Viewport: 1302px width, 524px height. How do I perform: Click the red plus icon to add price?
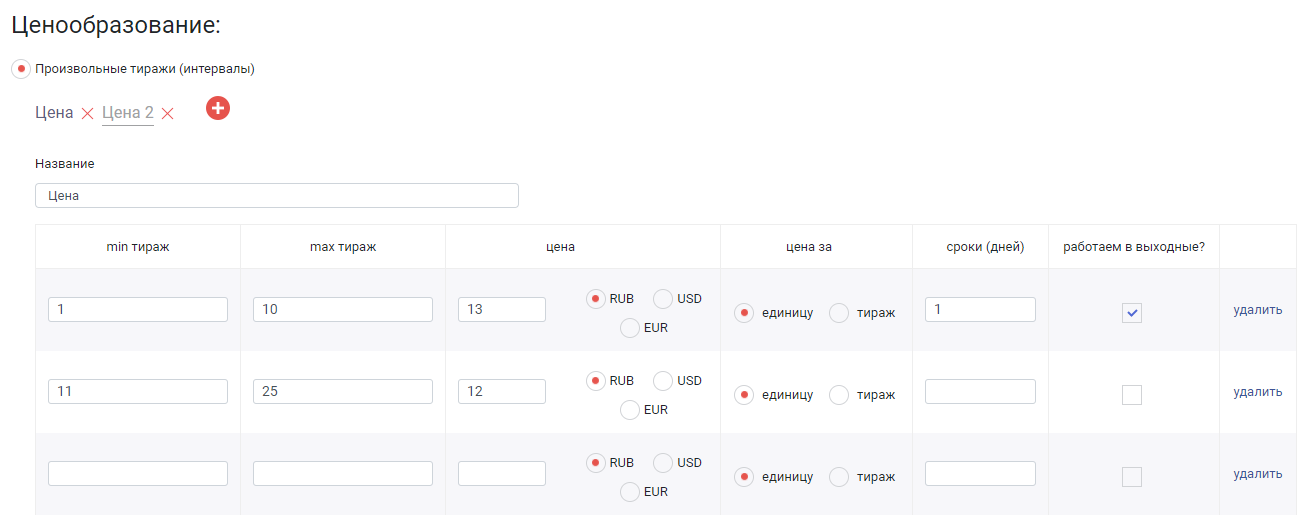click(218, 108)
